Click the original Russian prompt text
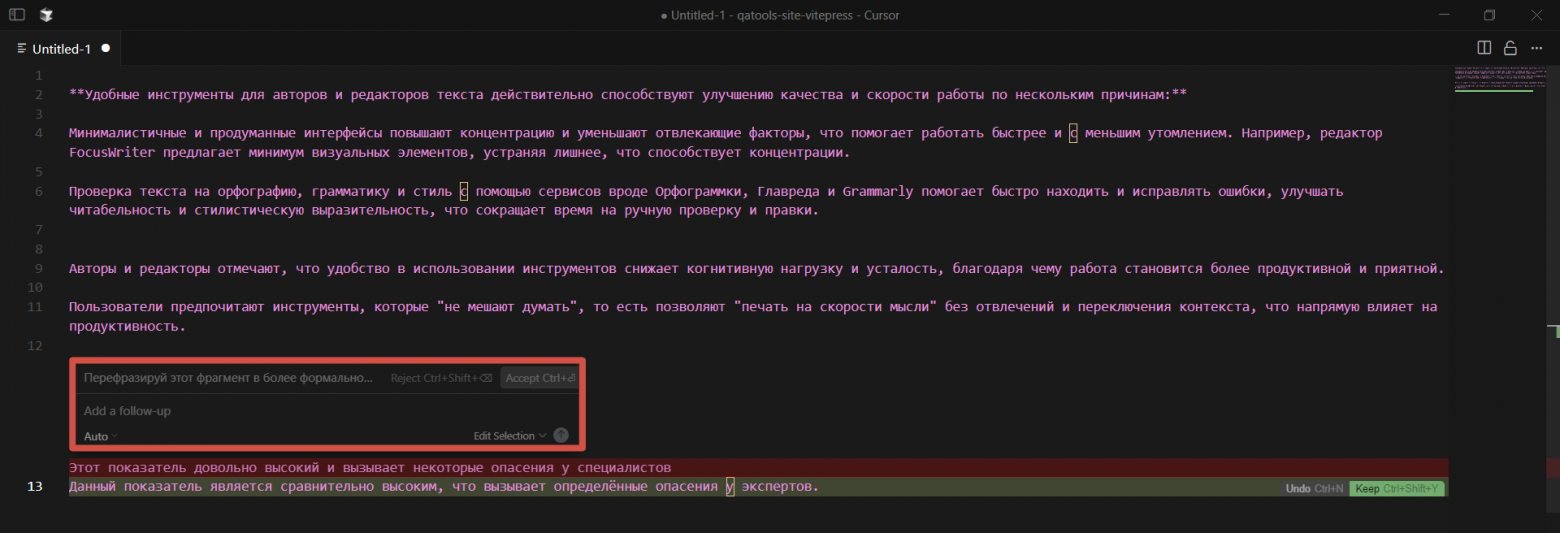The image size is (1560, 533). pyautogui.click(x=228, y=378)
